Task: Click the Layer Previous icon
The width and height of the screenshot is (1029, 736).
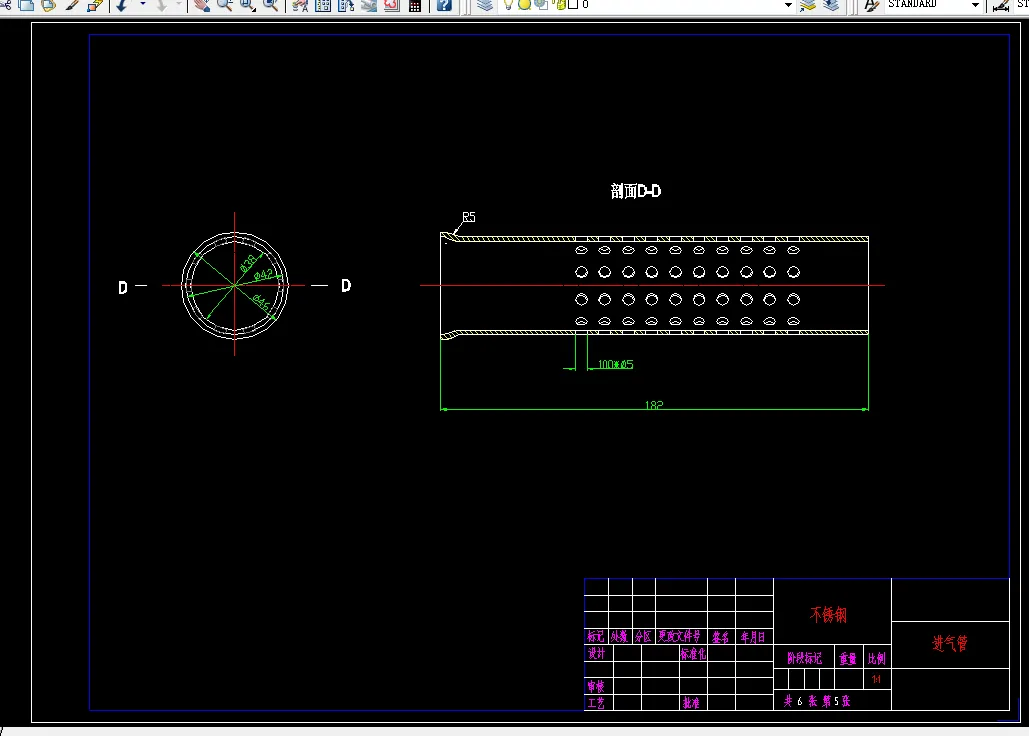Action: click(831, 5)
